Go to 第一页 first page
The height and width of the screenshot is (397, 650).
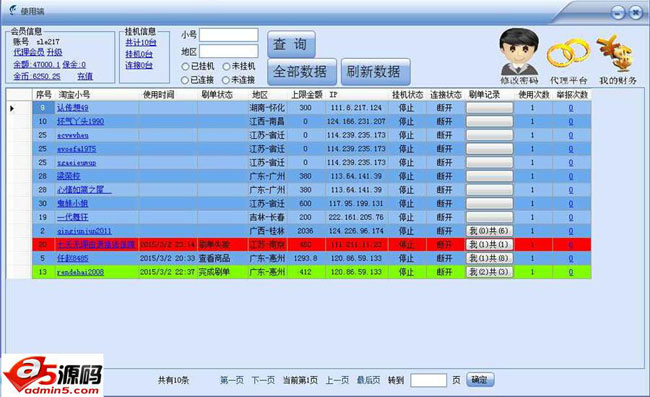[232, 380]
